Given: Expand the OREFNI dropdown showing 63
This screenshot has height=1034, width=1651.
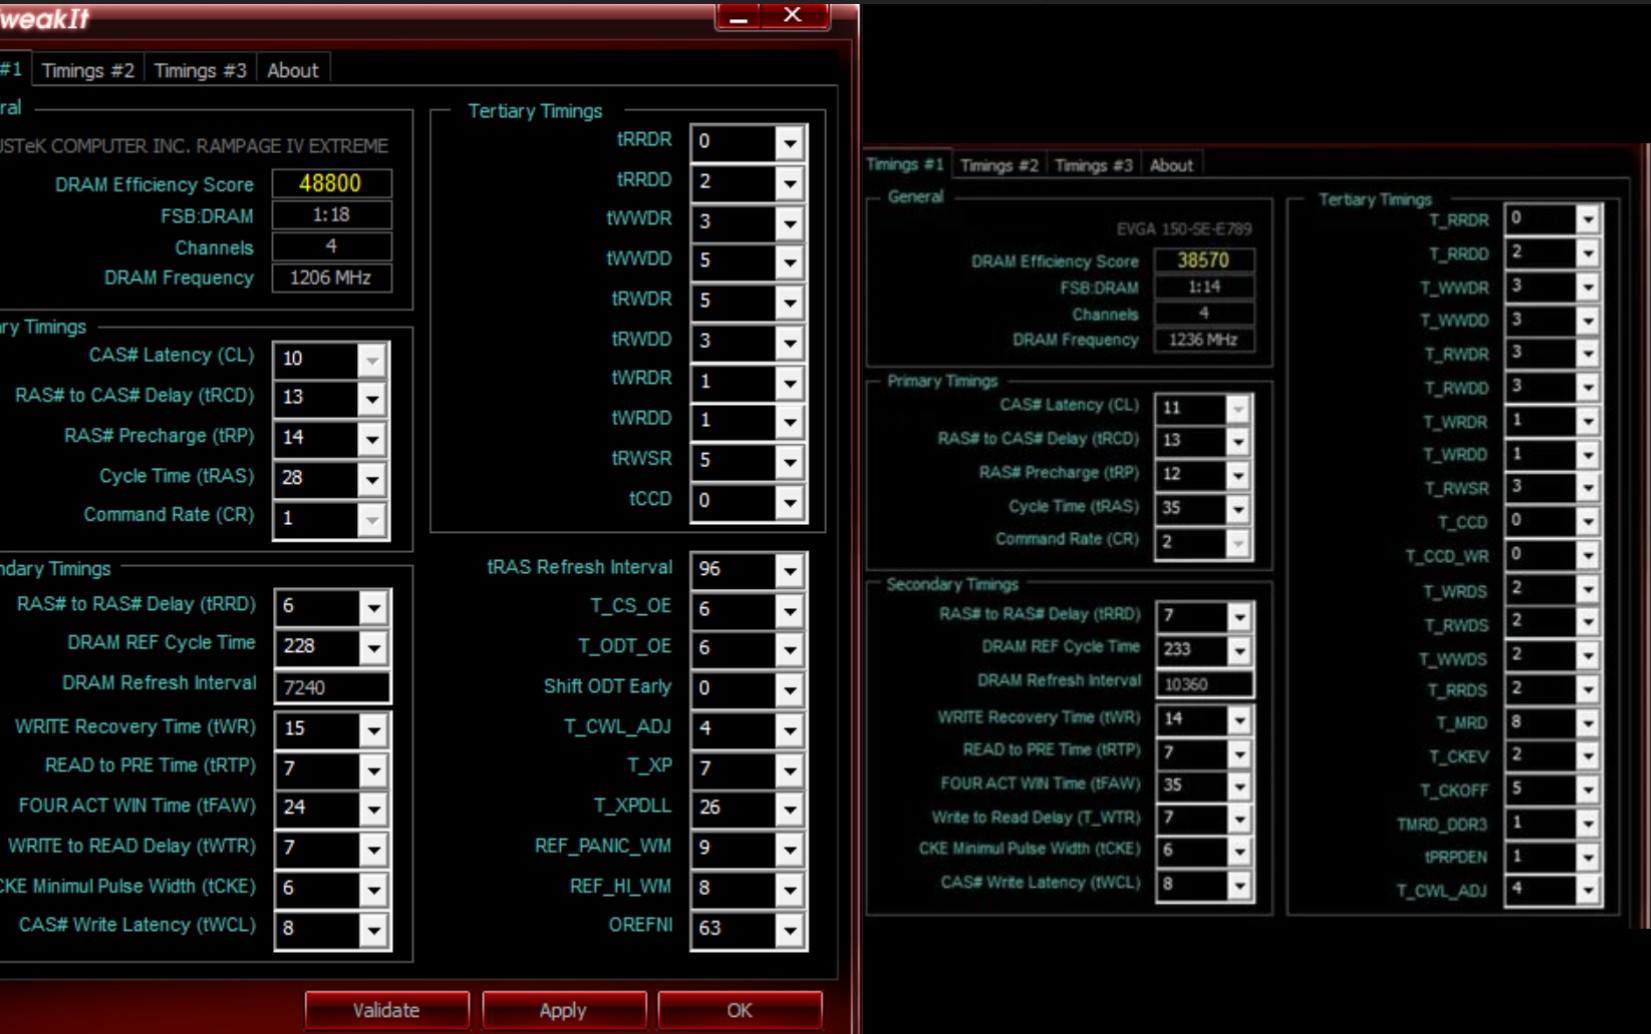Looking at the screenshot, I should (789, 929).
